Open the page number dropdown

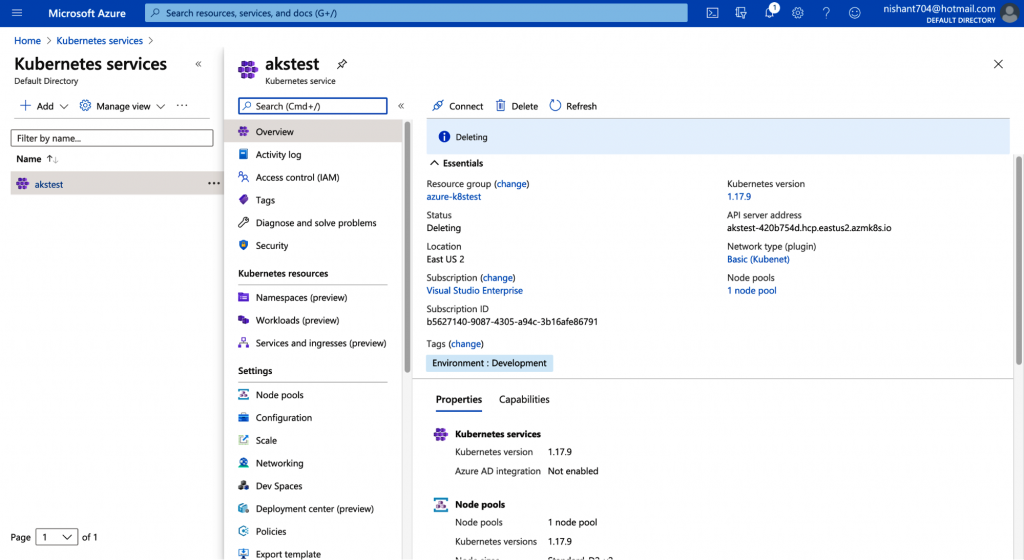point(56,537)
